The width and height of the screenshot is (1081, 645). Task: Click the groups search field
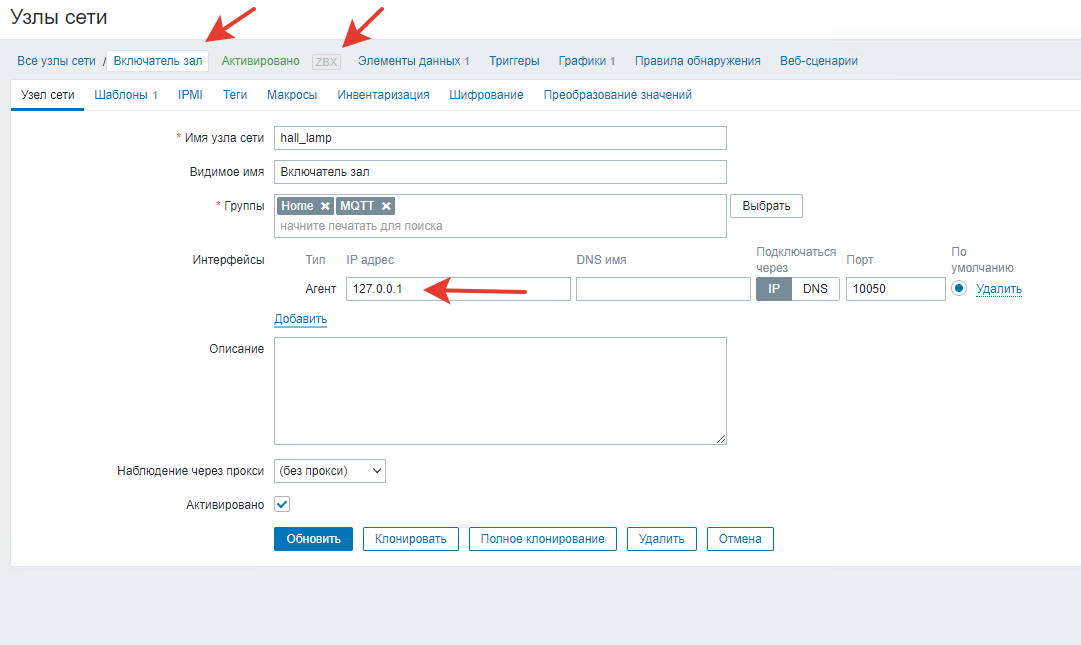501,226
